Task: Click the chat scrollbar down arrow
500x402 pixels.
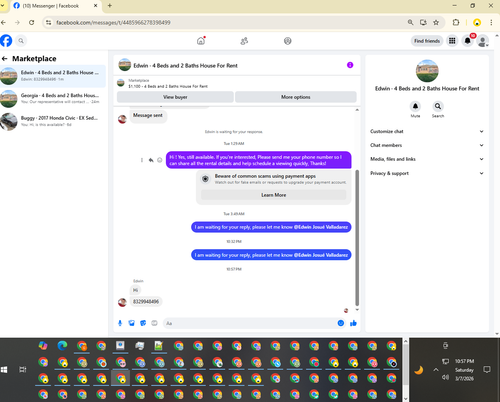Action: (357, 310)
